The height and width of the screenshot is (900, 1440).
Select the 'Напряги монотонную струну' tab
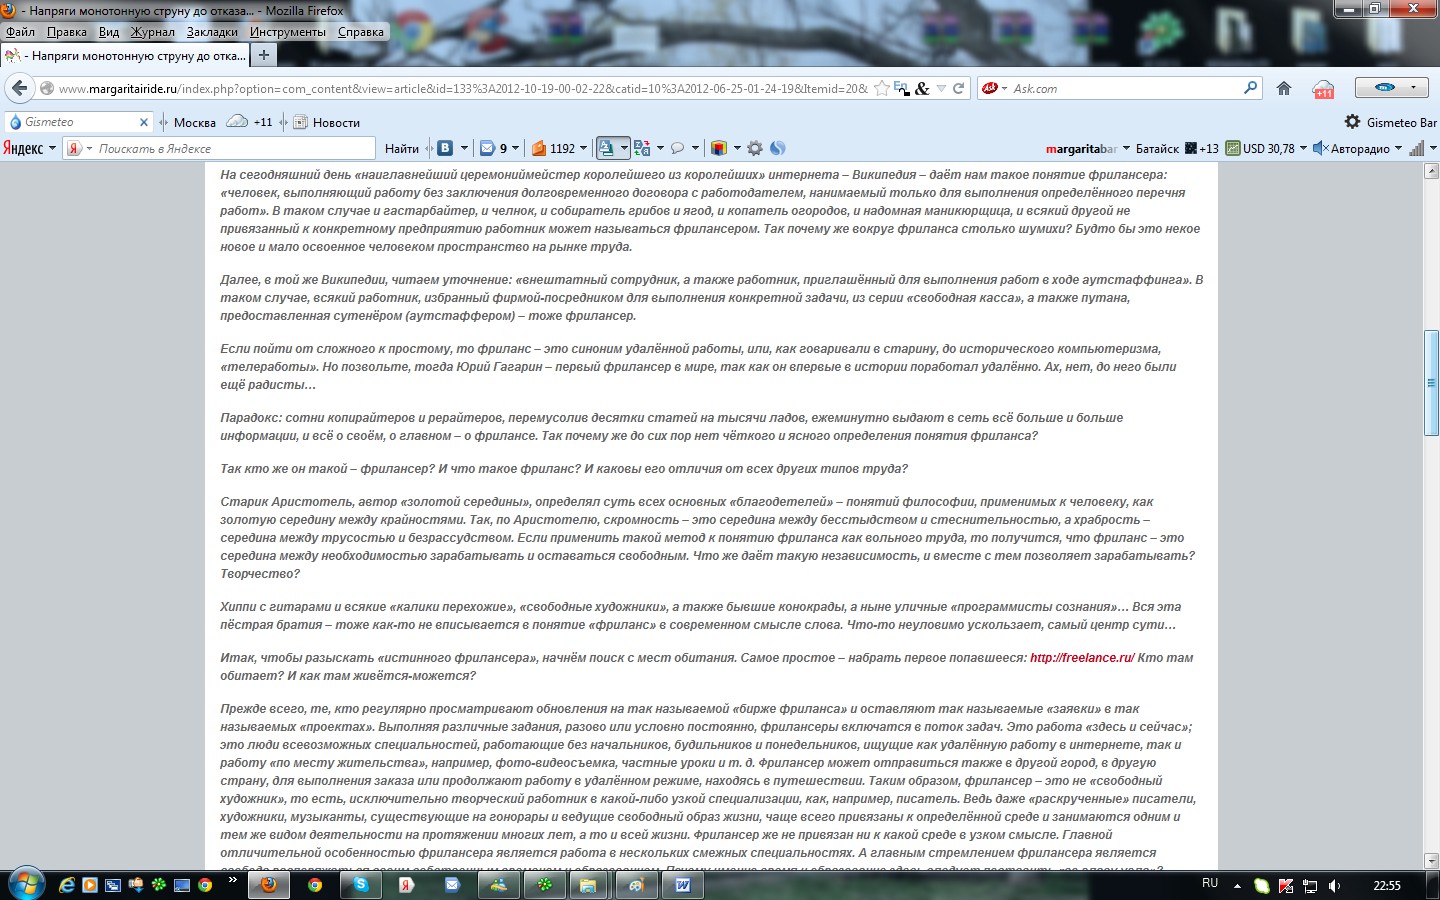[124, 56]
